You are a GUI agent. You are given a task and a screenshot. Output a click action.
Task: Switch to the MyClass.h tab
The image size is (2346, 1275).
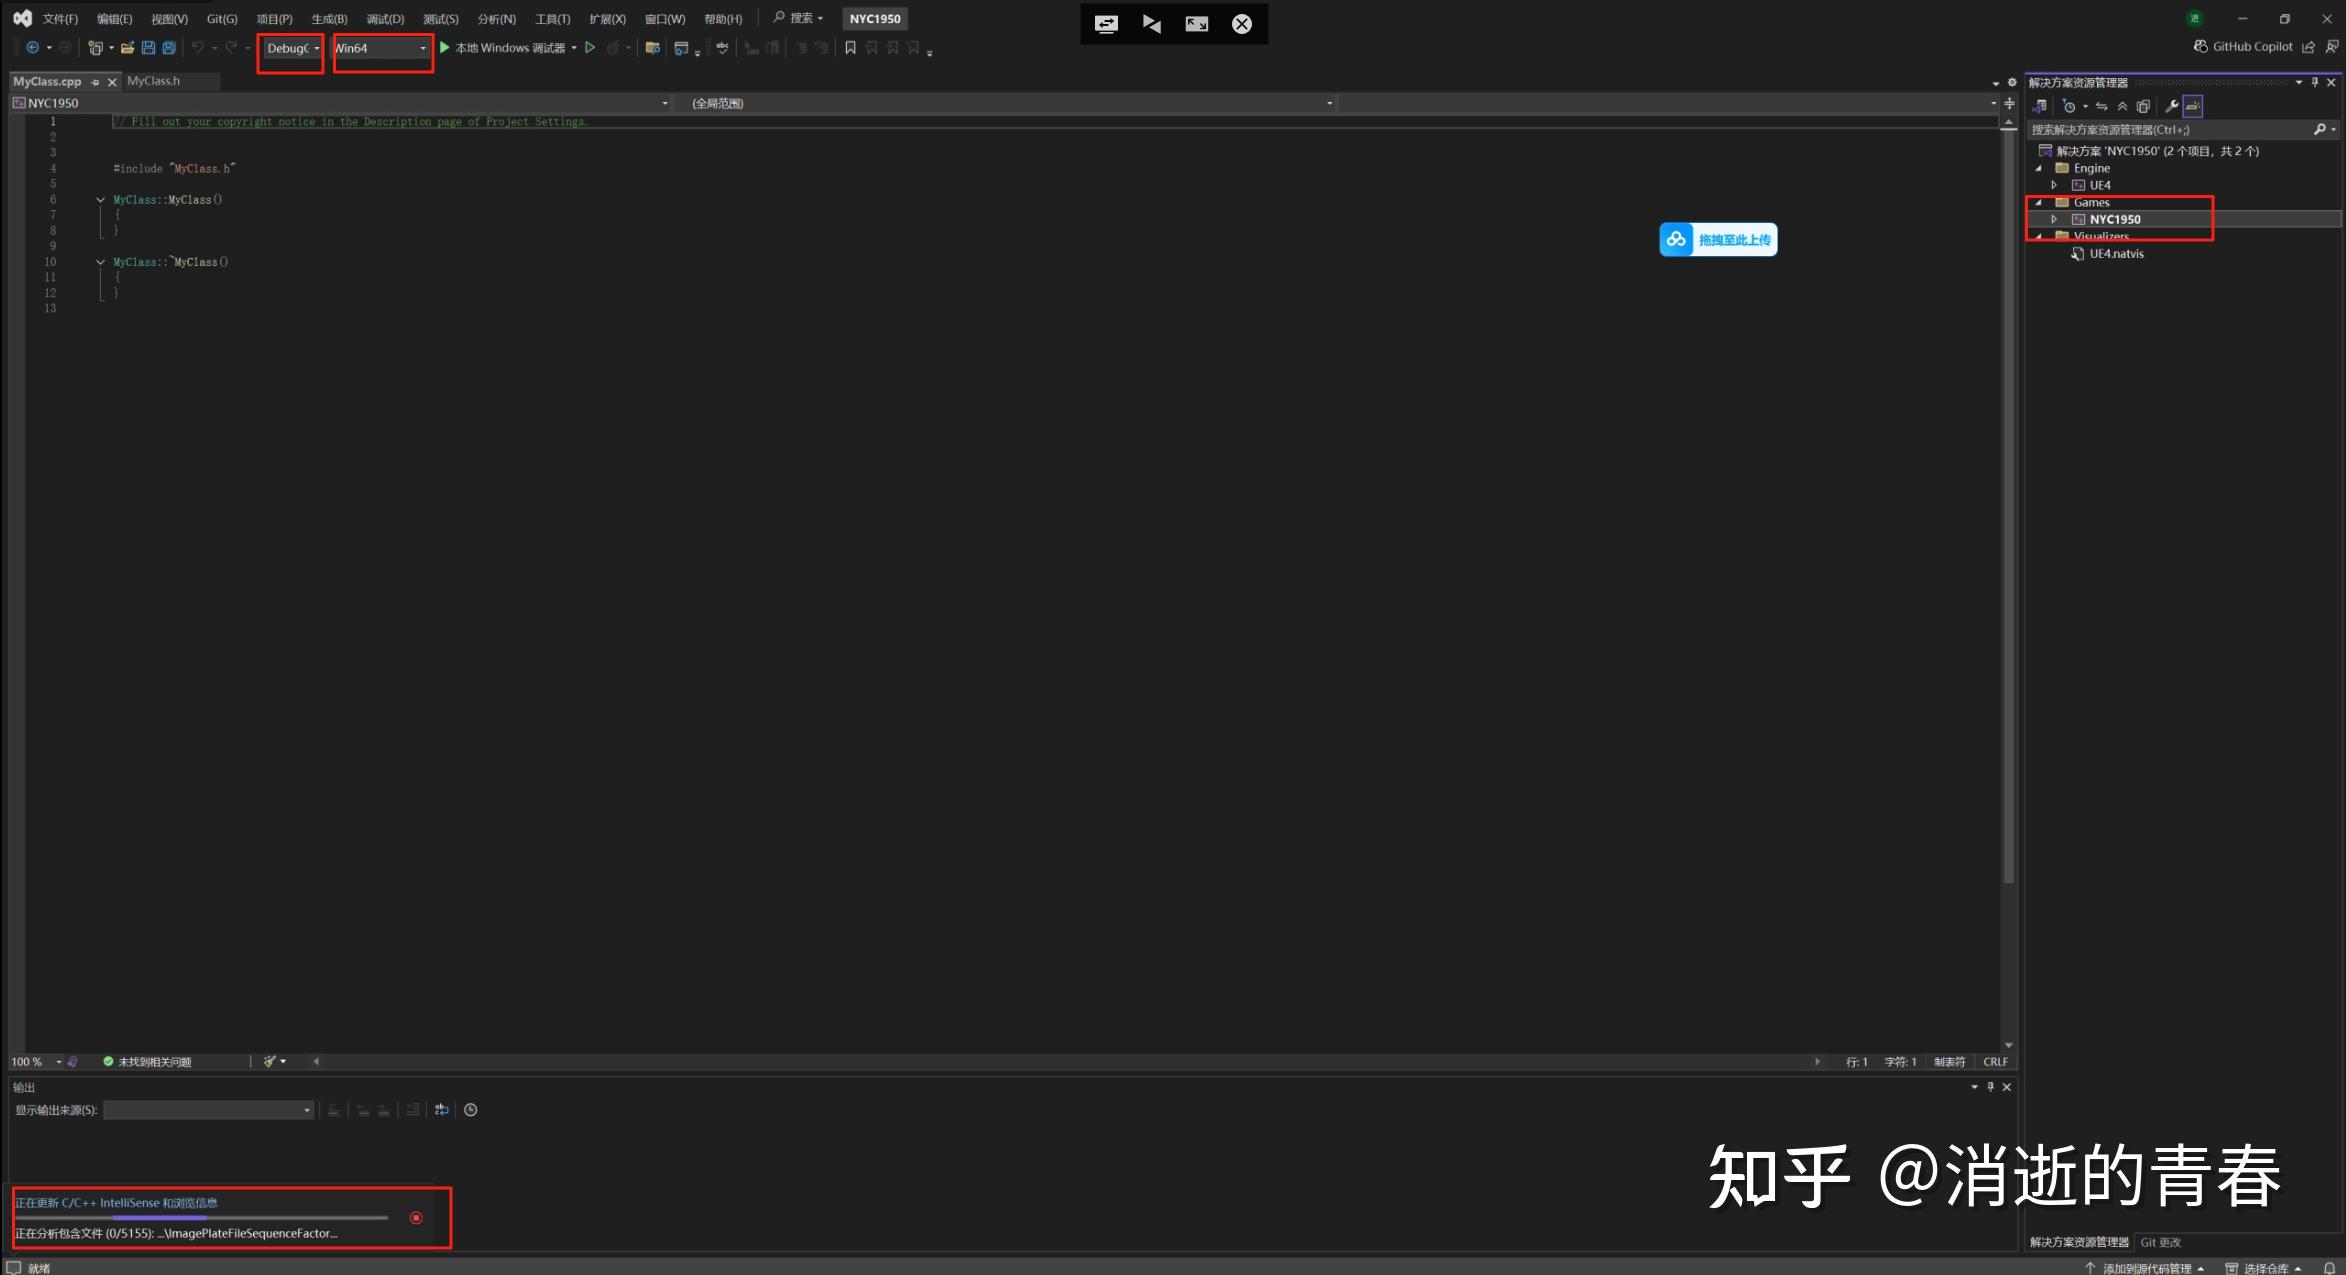pos(151,81)
